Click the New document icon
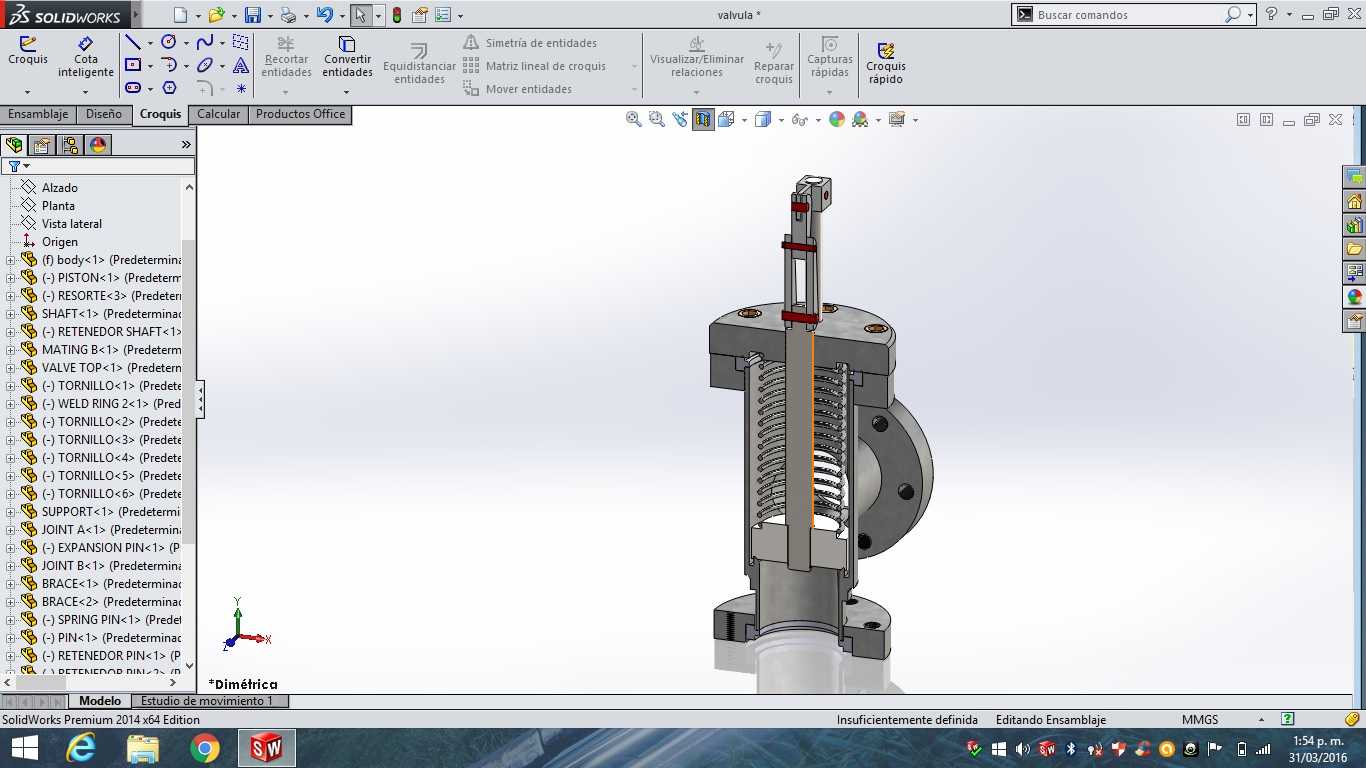Screen dimensions: 1366x768 180,15
